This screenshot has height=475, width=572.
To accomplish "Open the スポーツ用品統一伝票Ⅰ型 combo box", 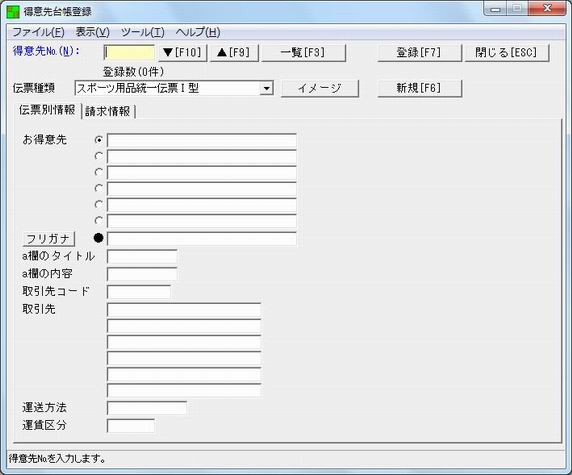I will pos(174,88).
